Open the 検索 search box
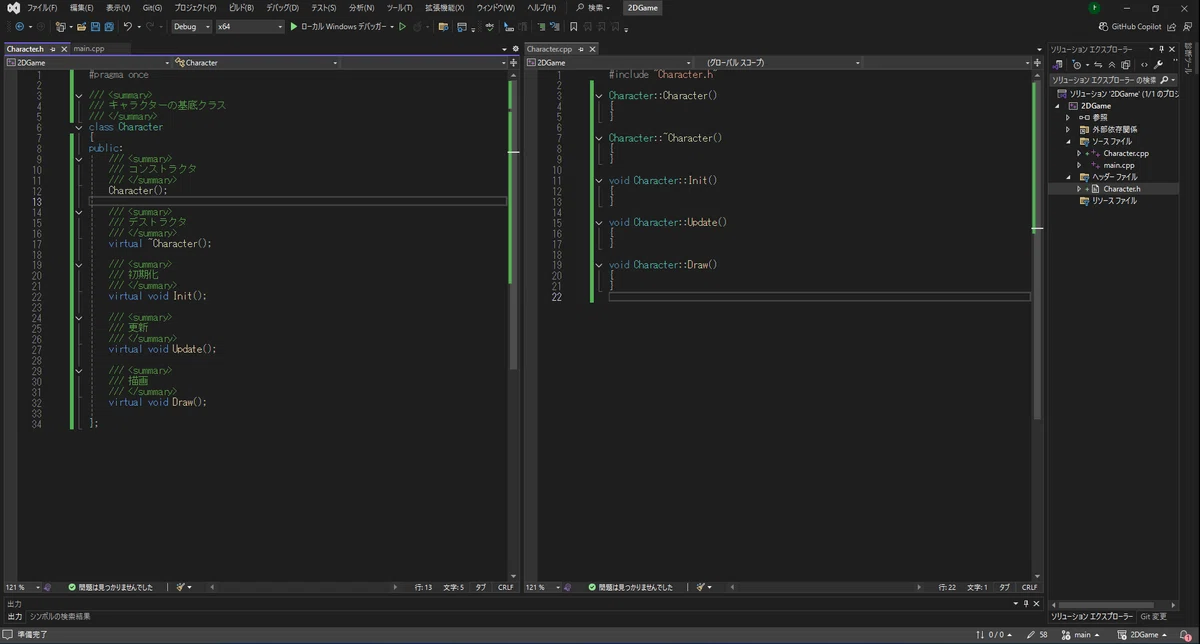The height and width of the screenshot is (644, 1200). pyautogui.click(x=594, y=8)
